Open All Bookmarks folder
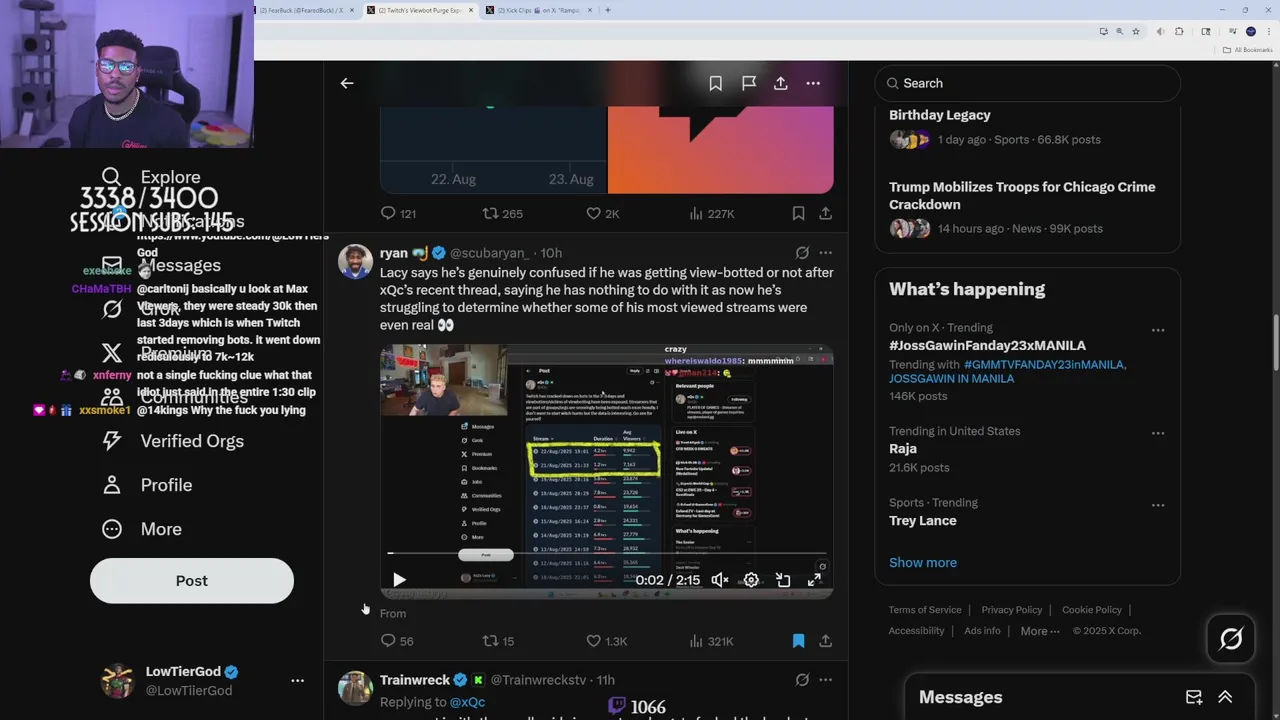 point(1249,50)
